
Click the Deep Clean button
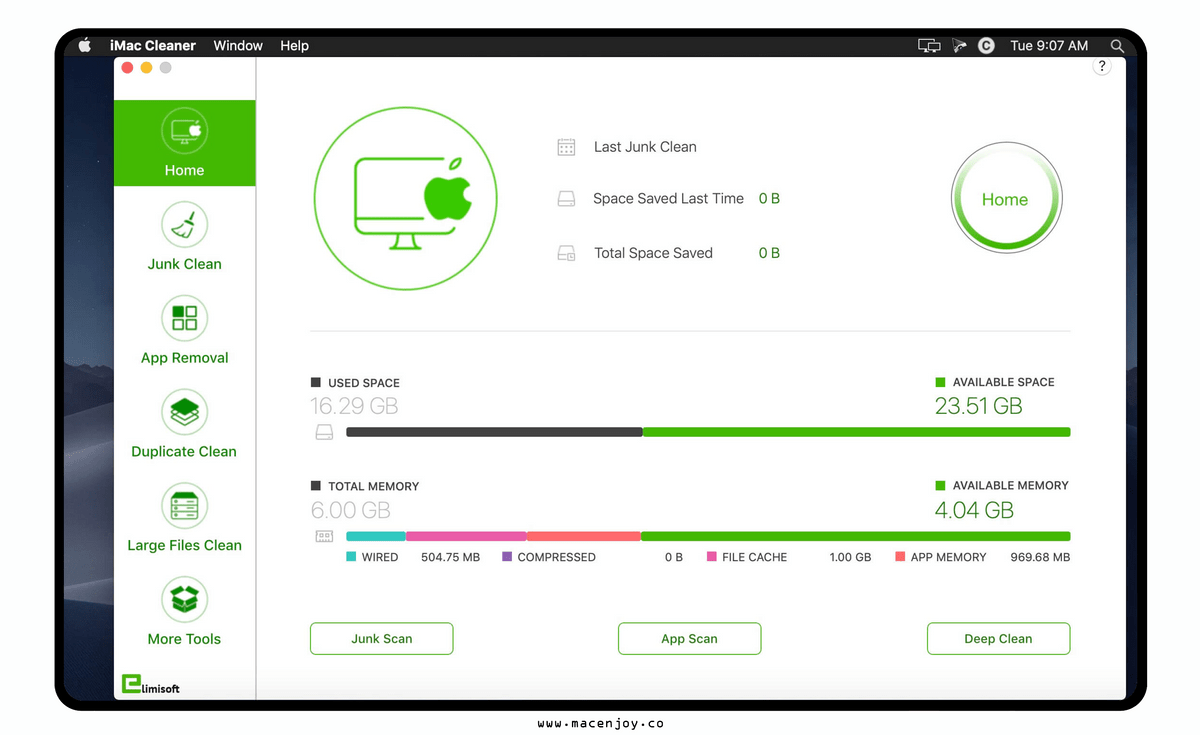point(999,639)
